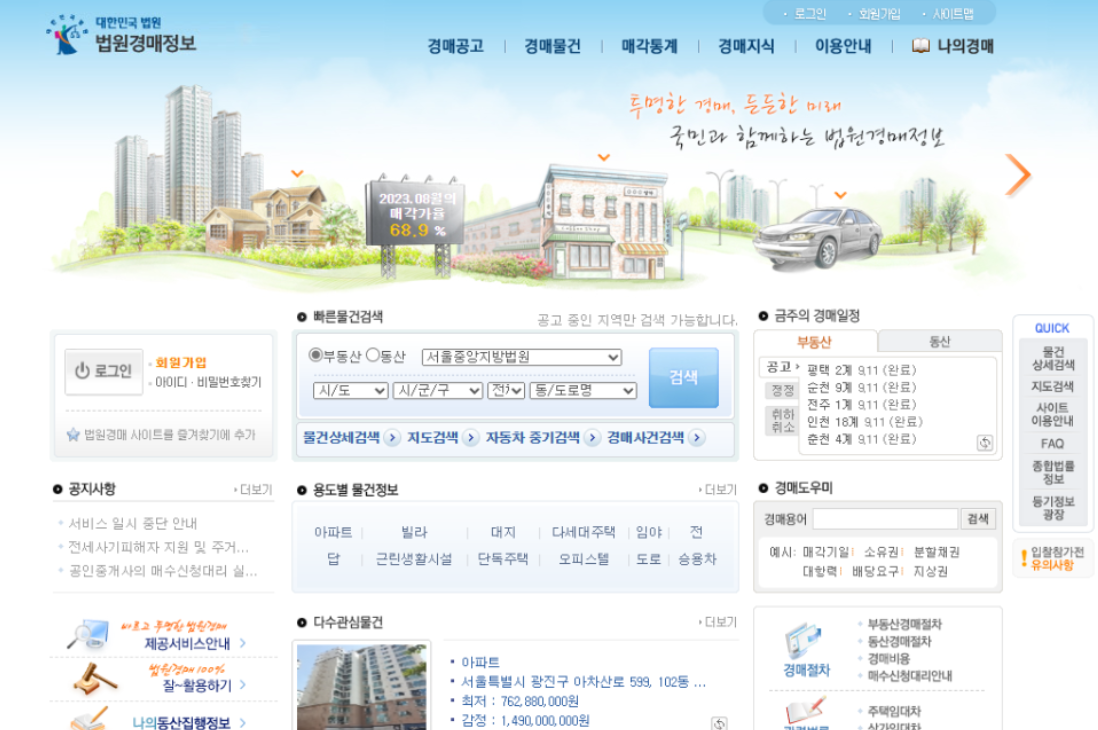Screen dimensions: 1098x730
Task: Click orange down arrow above the house
Action: tap(297, 173)
